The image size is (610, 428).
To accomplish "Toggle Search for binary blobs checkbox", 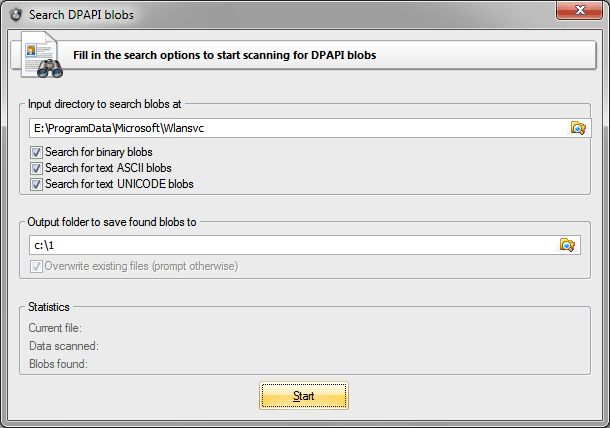I will pyautogui.click(x=36, y=152).
